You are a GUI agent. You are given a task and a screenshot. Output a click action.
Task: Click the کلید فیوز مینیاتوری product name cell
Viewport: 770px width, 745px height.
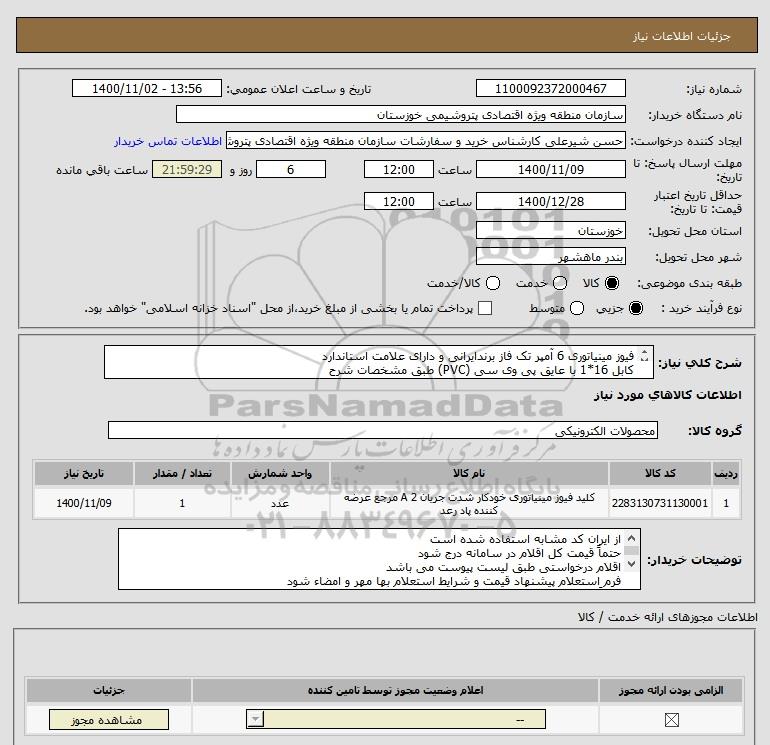[469, 503]
